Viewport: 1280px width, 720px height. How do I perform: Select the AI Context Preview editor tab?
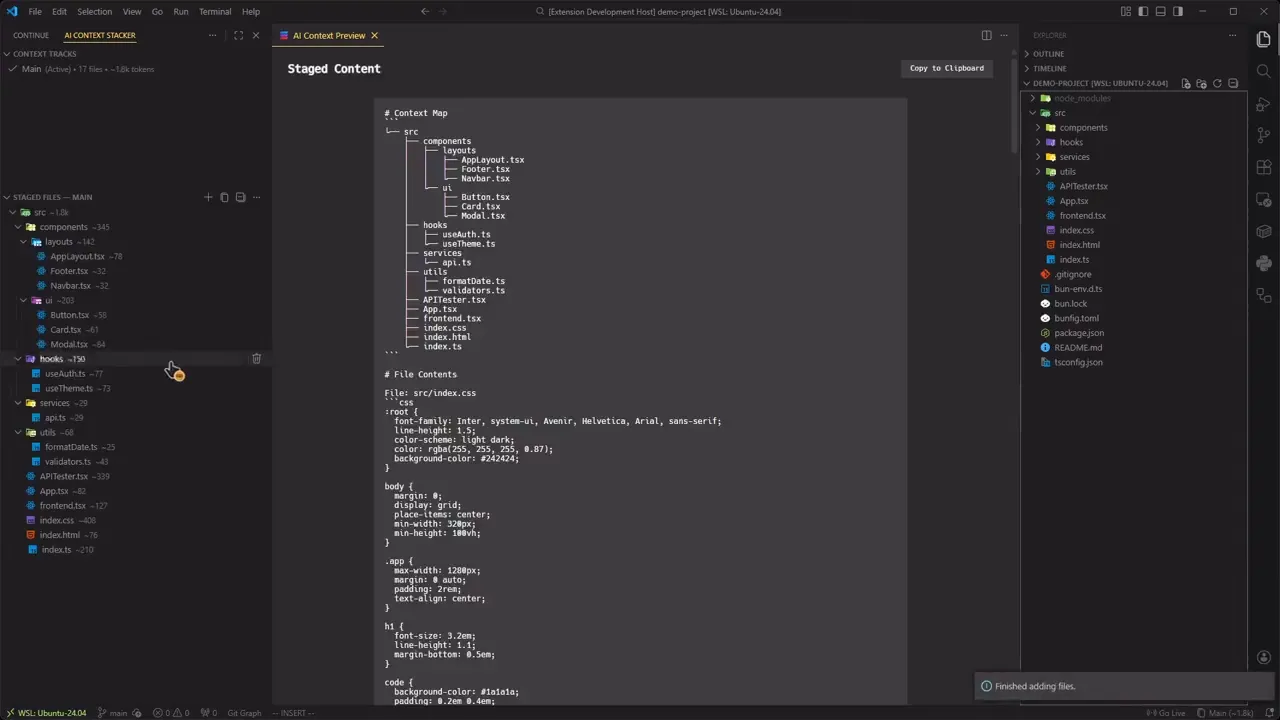click(x=329, y=35)
